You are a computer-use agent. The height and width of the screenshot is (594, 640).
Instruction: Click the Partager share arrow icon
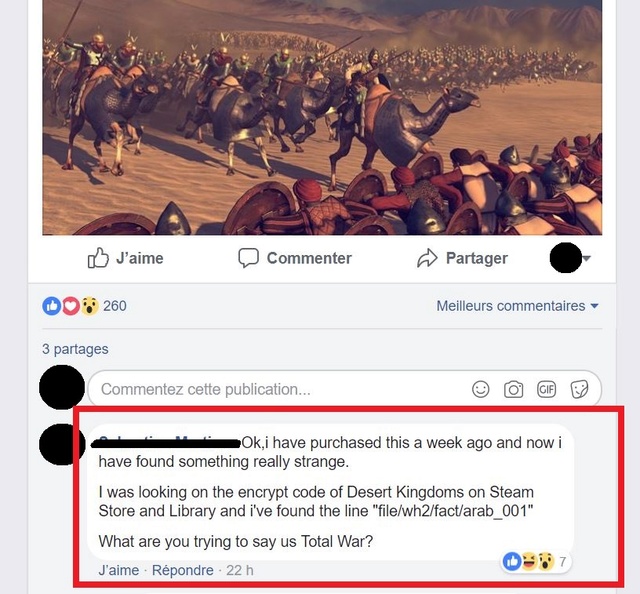point(427,258)
